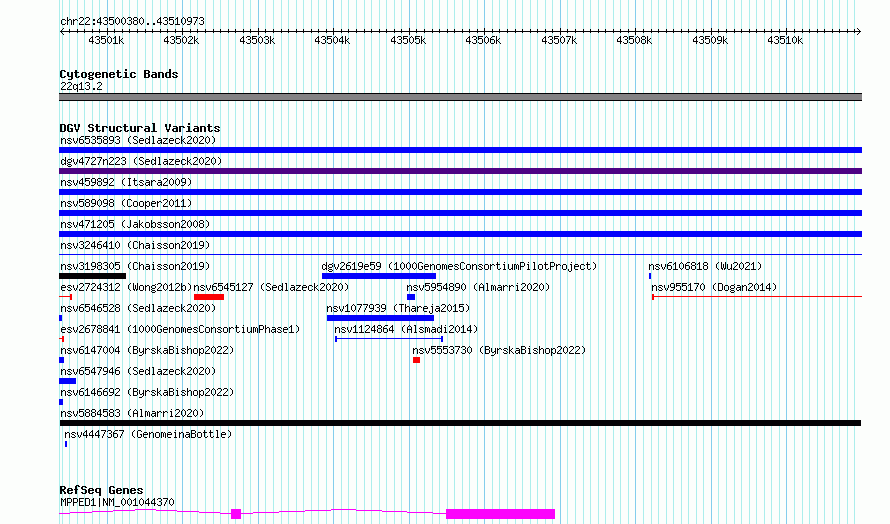Select nsv6106818 (Wu2021) label
The height and width of the screenshot is (524, 890).
(705, 266)
